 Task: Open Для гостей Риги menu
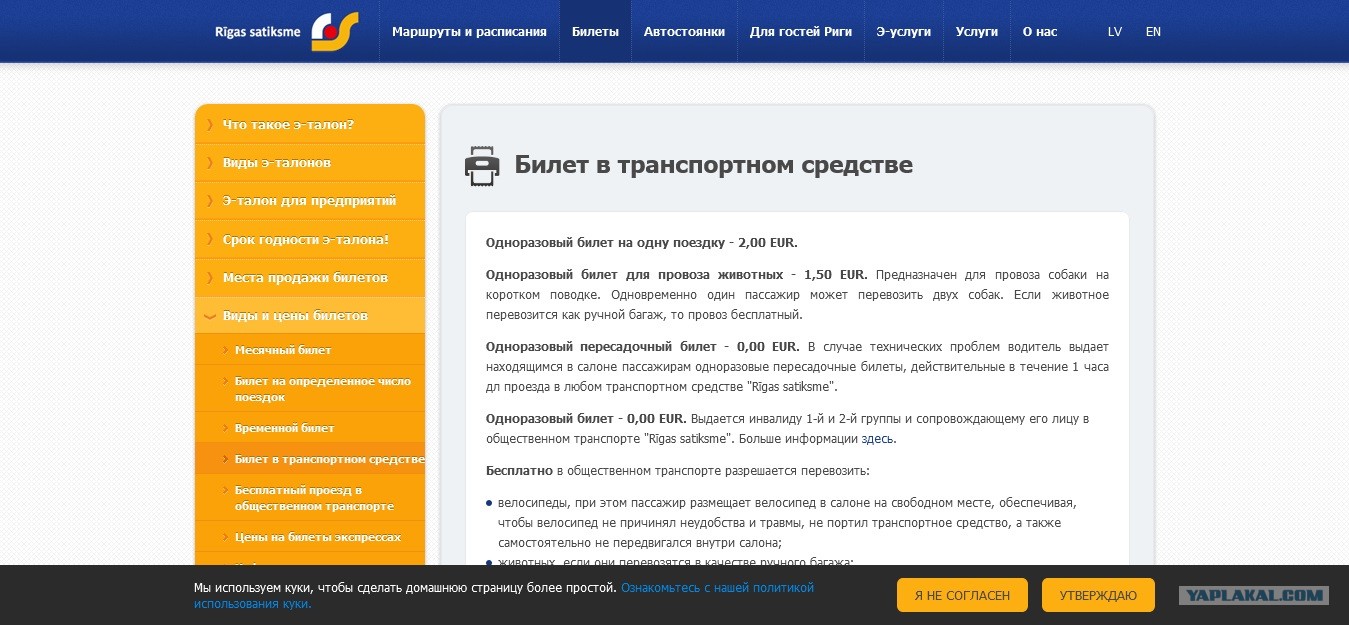[x=801, y=31]
